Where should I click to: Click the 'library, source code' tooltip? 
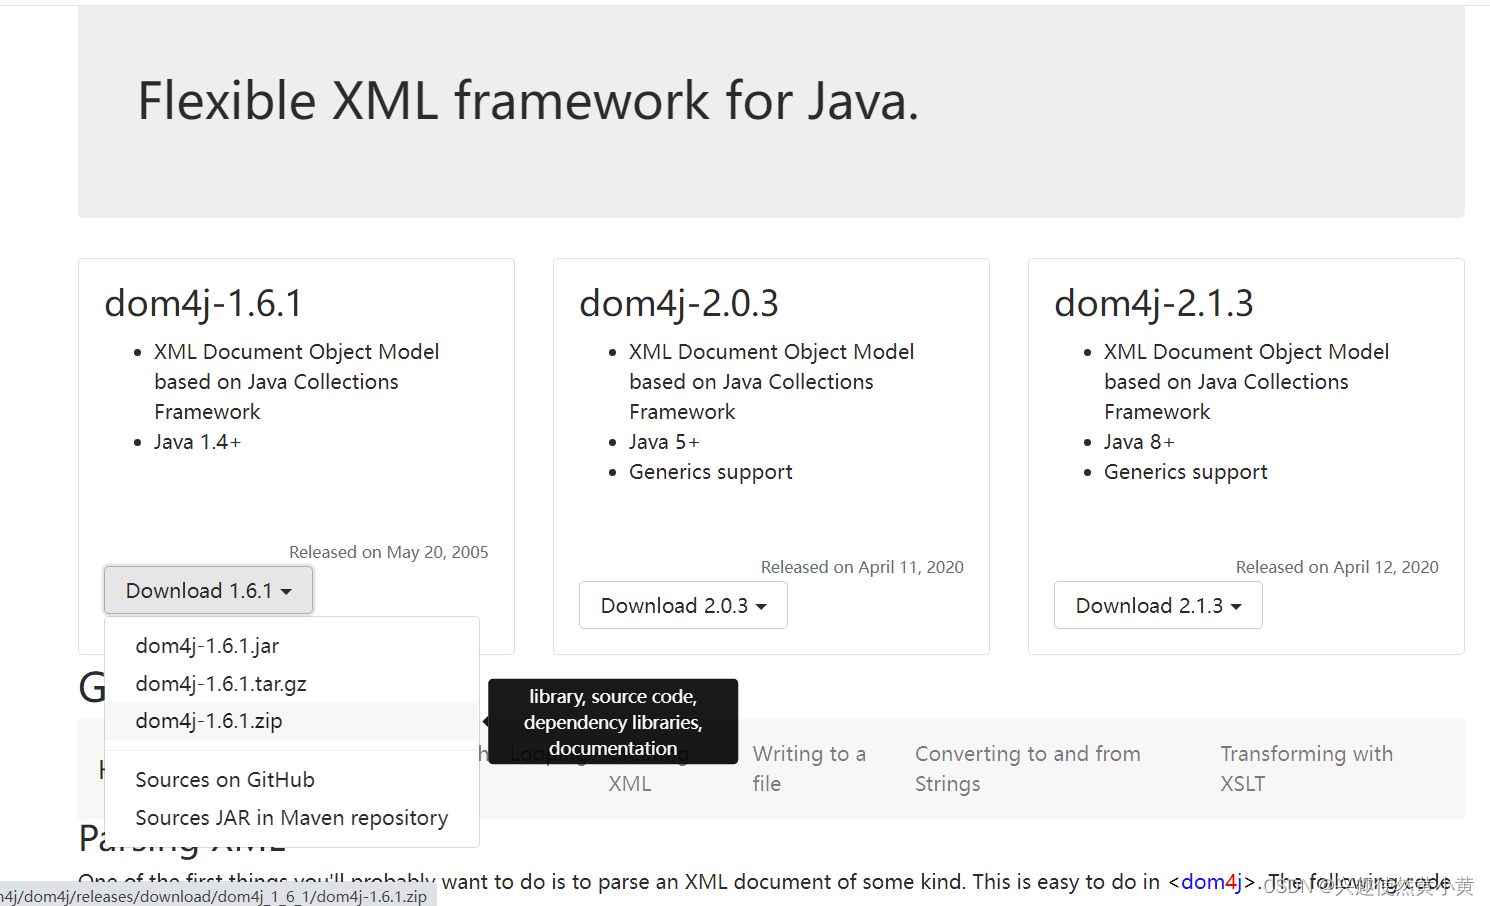[613, 722]
